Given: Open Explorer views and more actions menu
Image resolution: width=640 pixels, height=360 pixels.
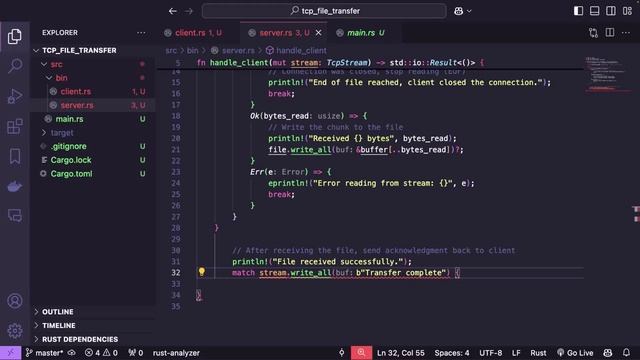Looking at the screenshot, I should (141, 33).
